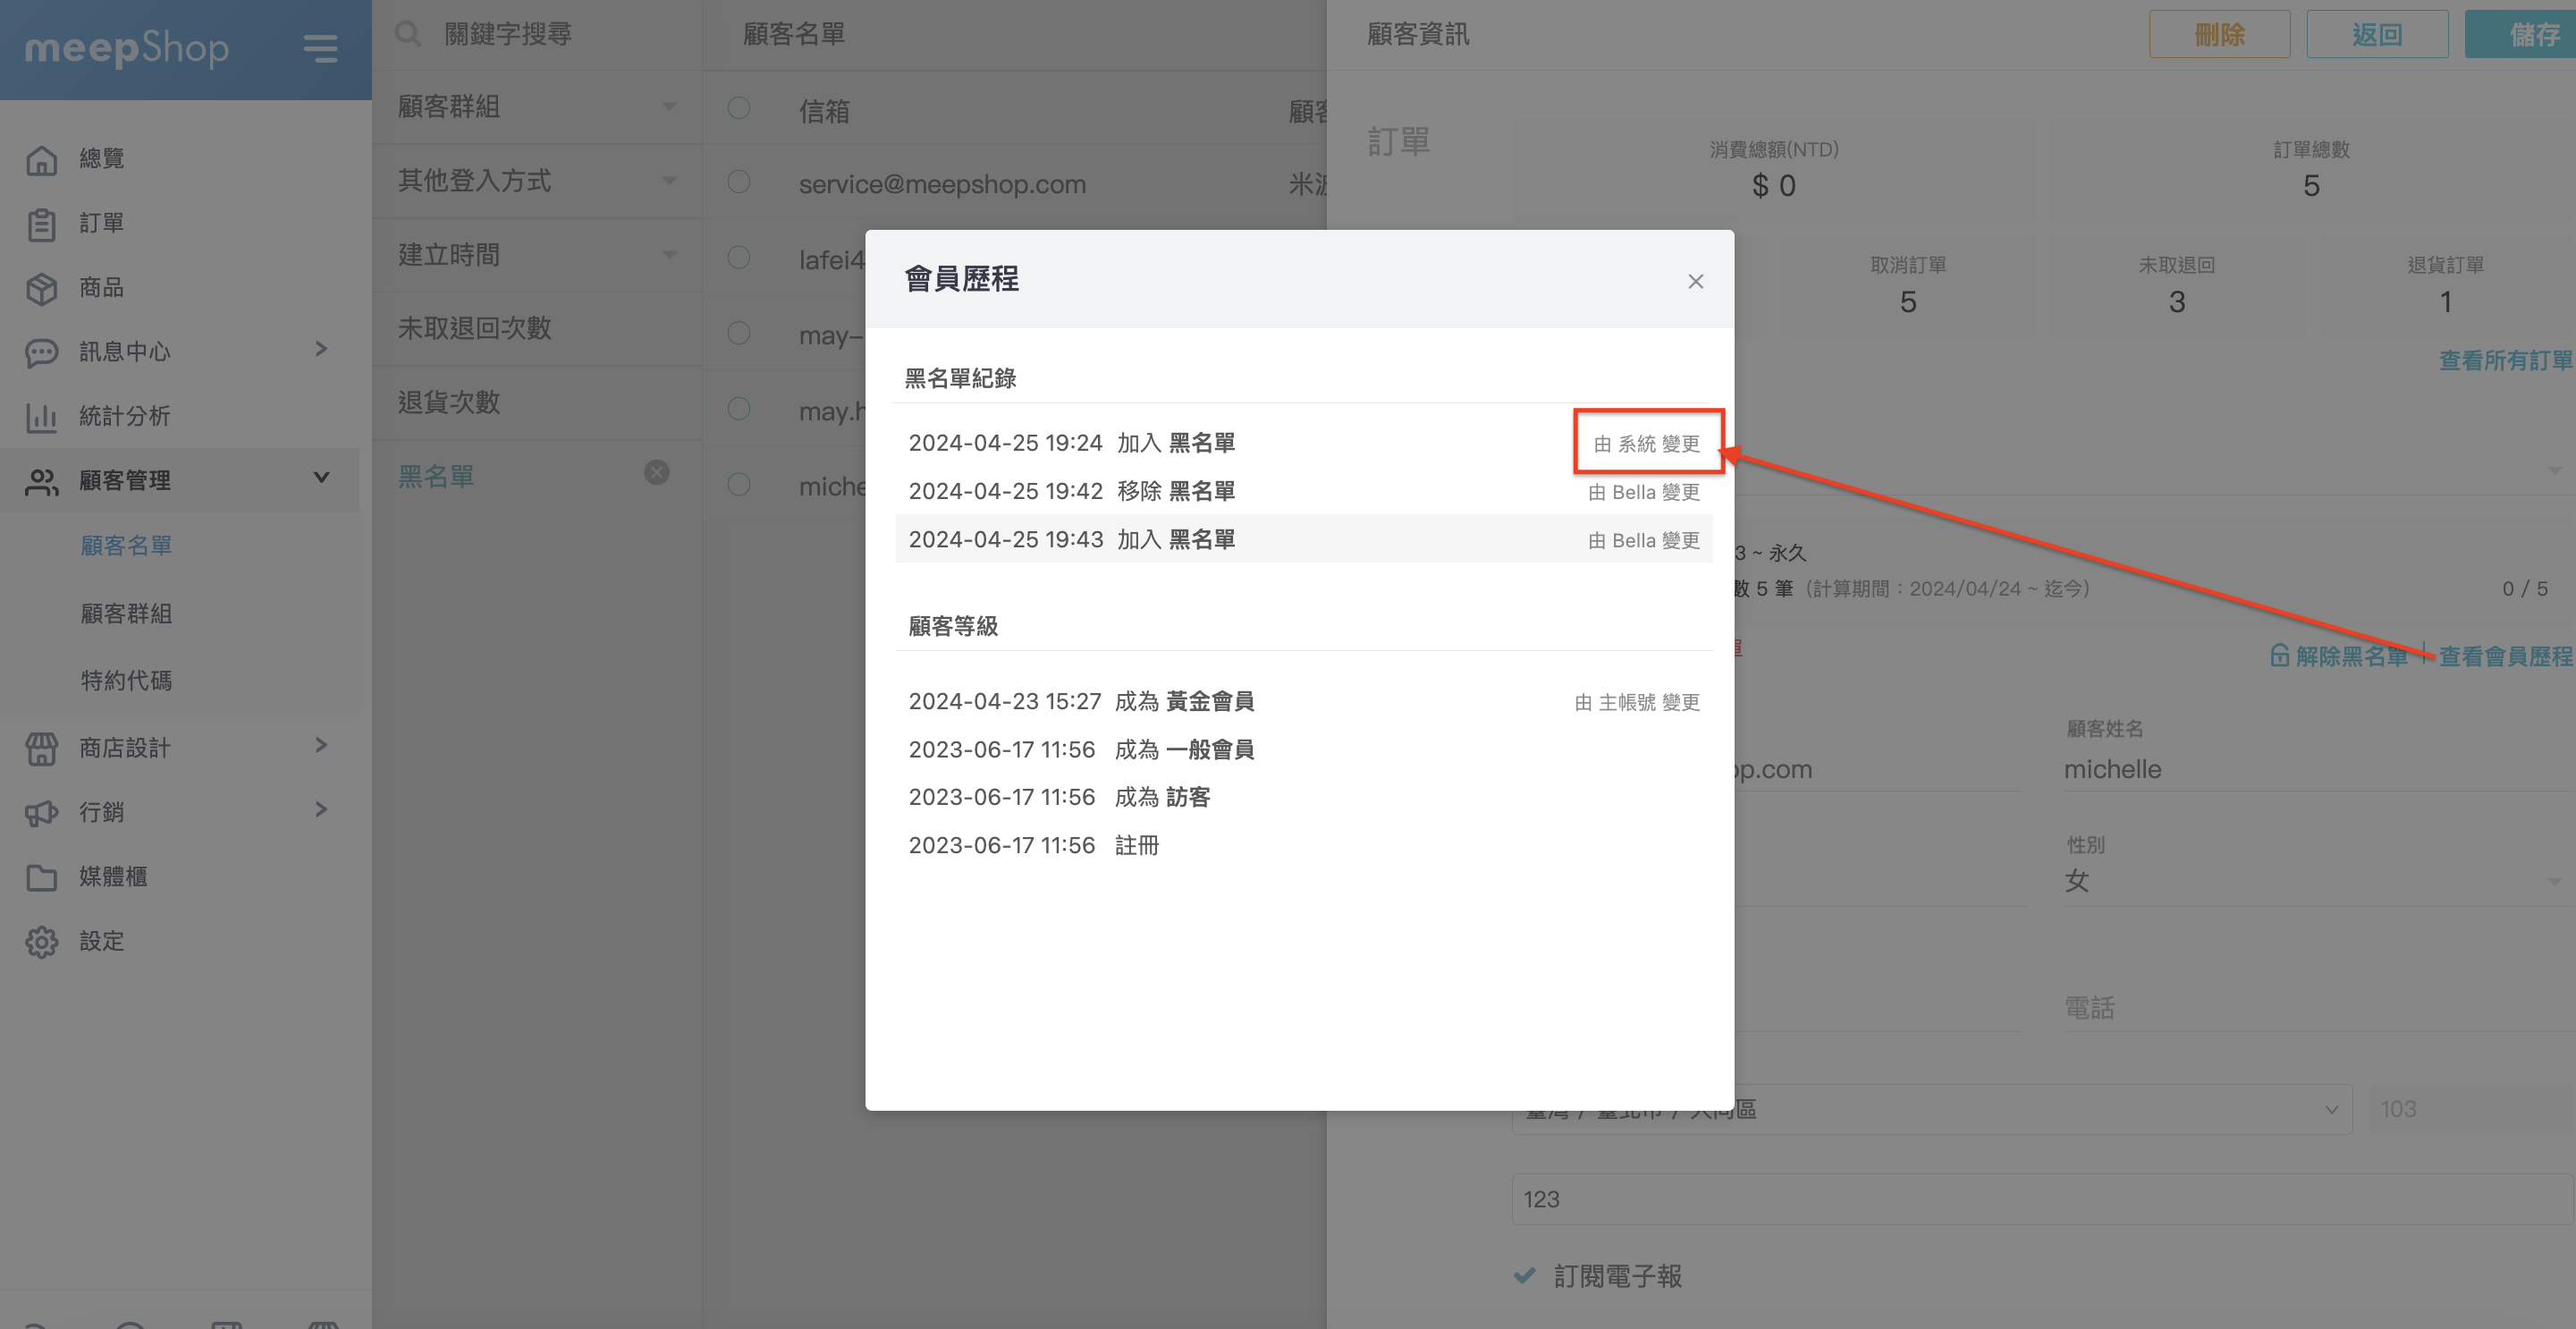Clear the 黑名單 filter with x icon
Screen dimensions: 2576x1329
(x=656, y=473)
